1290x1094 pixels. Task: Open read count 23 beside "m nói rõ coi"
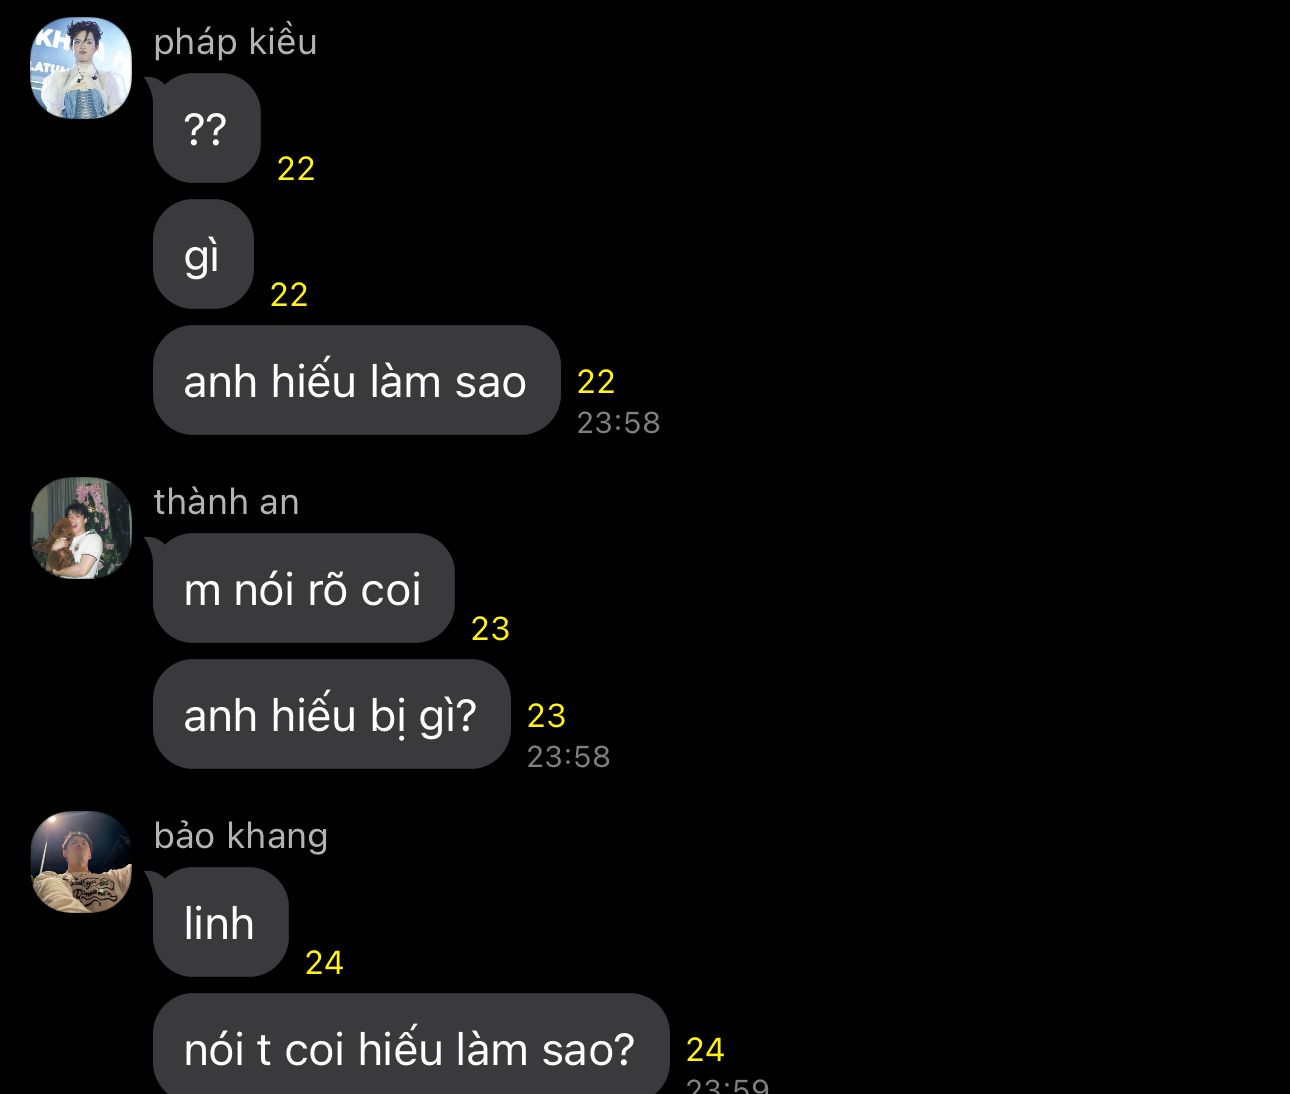point(490,629)
